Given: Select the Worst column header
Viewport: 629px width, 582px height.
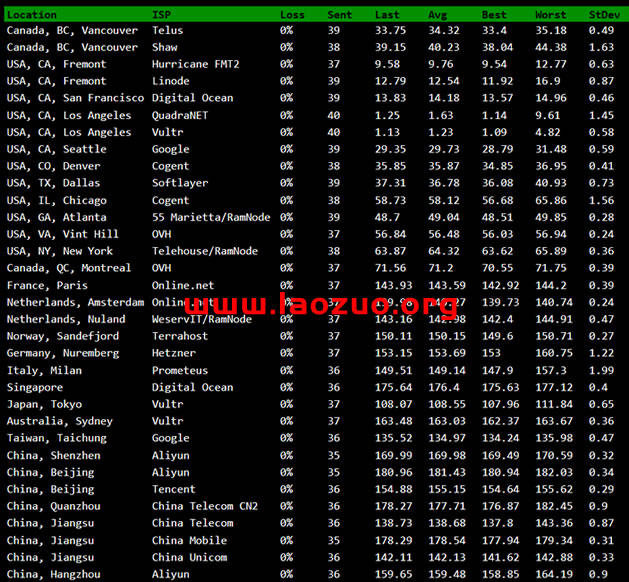Looking at the screenshot, I should [550, 15].
